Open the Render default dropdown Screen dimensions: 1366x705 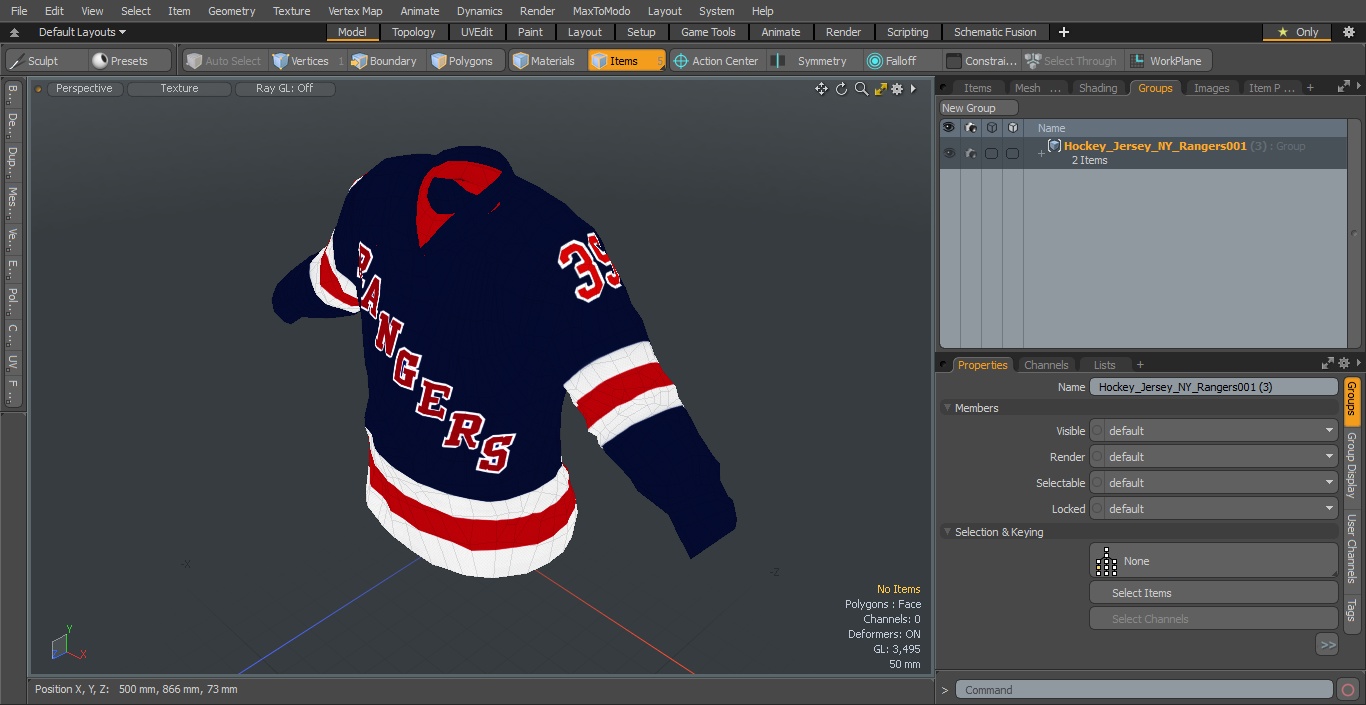pos(1220,457)
